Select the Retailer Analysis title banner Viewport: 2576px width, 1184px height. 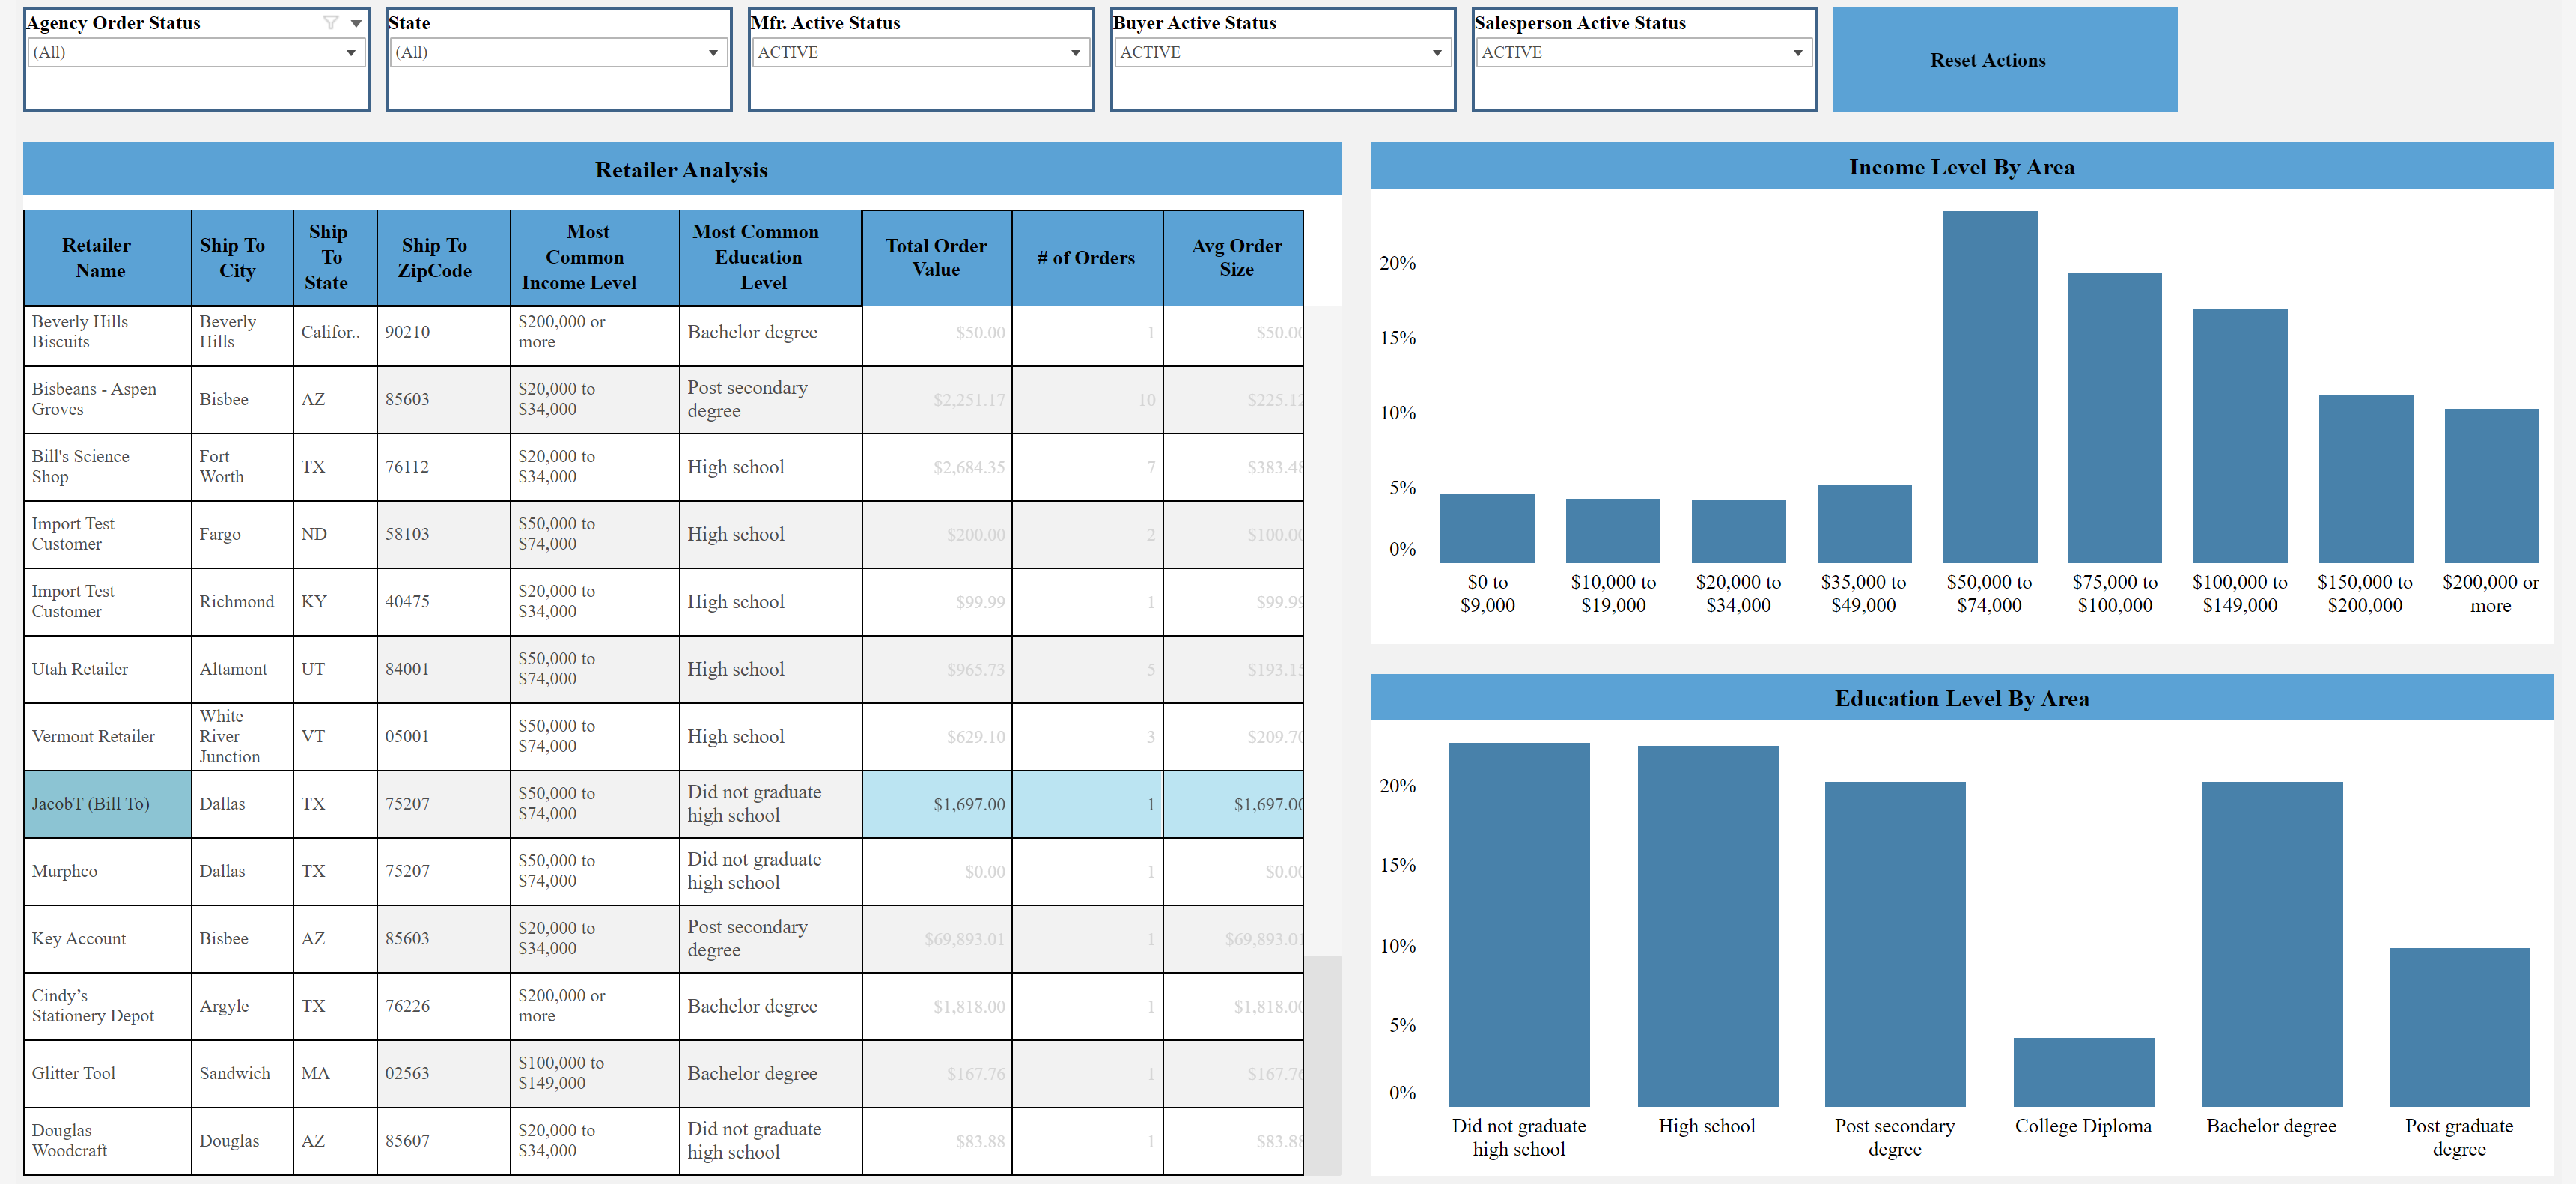(681, 169)
